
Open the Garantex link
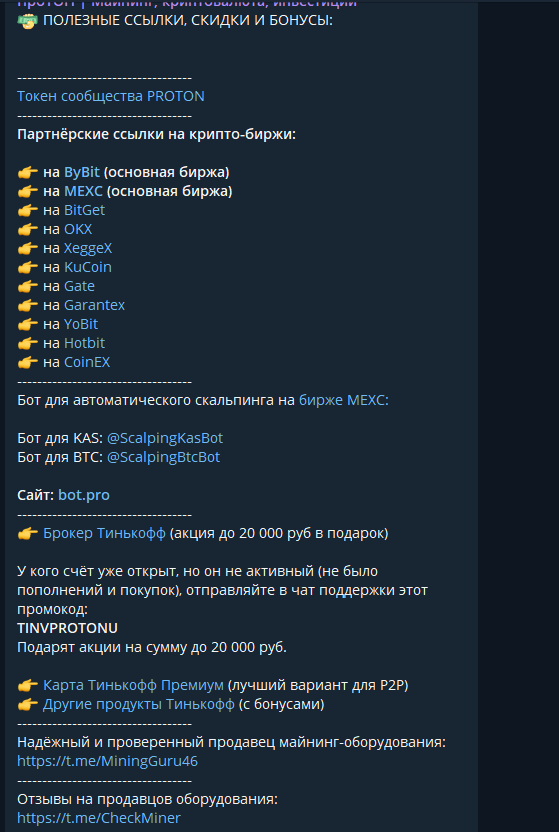point(94,305)
